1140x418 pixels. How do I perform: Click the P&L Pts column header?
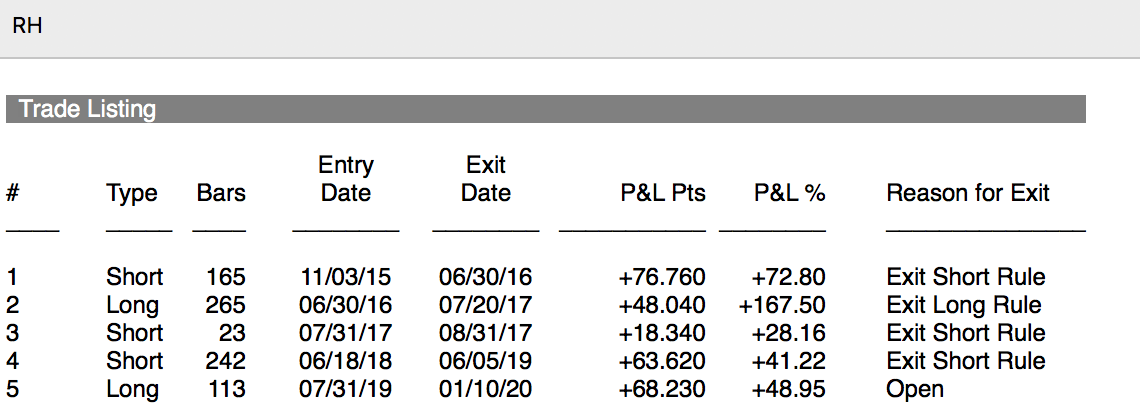(663, 193)
